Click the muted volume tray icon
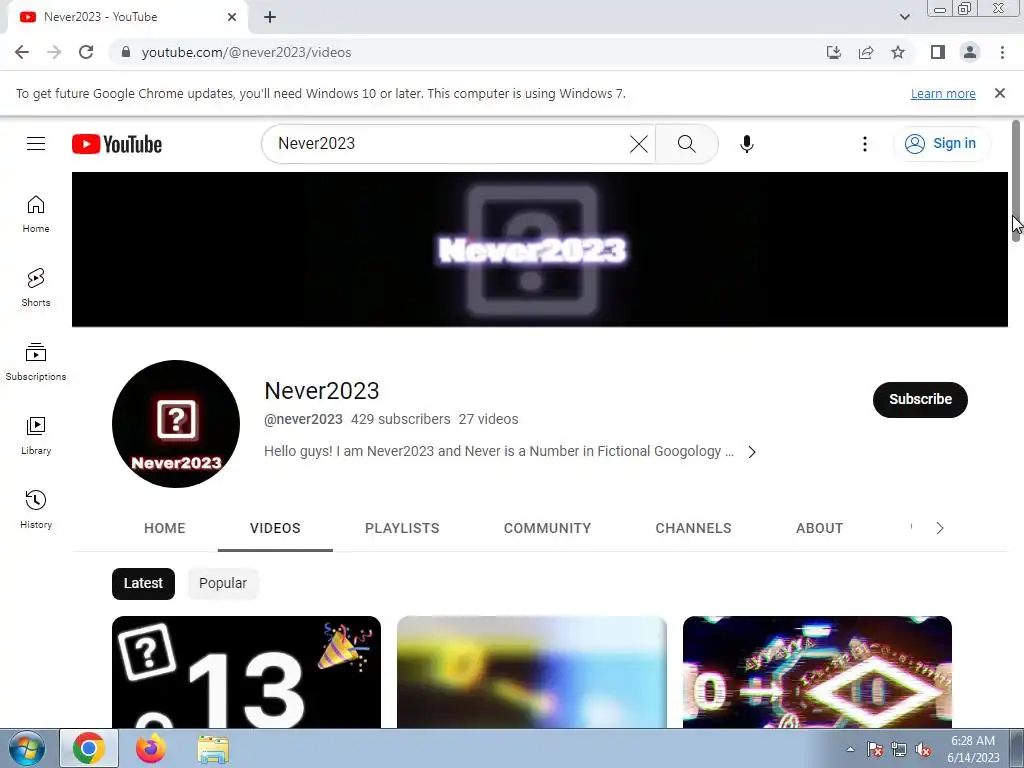The height and width of the screenshot is (768, 1024). click(x=923, y=750)
